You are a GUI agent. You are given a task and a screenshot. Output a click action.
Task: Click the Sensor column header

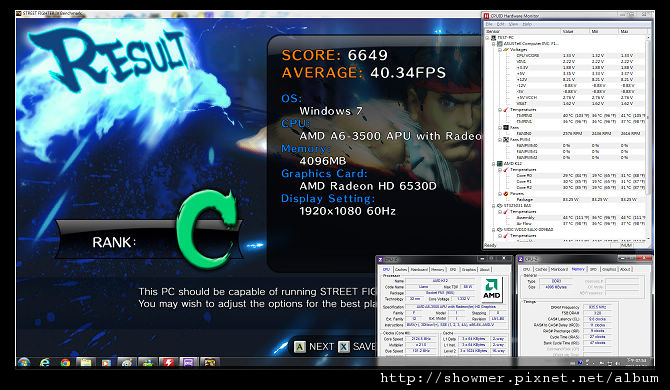[x=522, y=32]
